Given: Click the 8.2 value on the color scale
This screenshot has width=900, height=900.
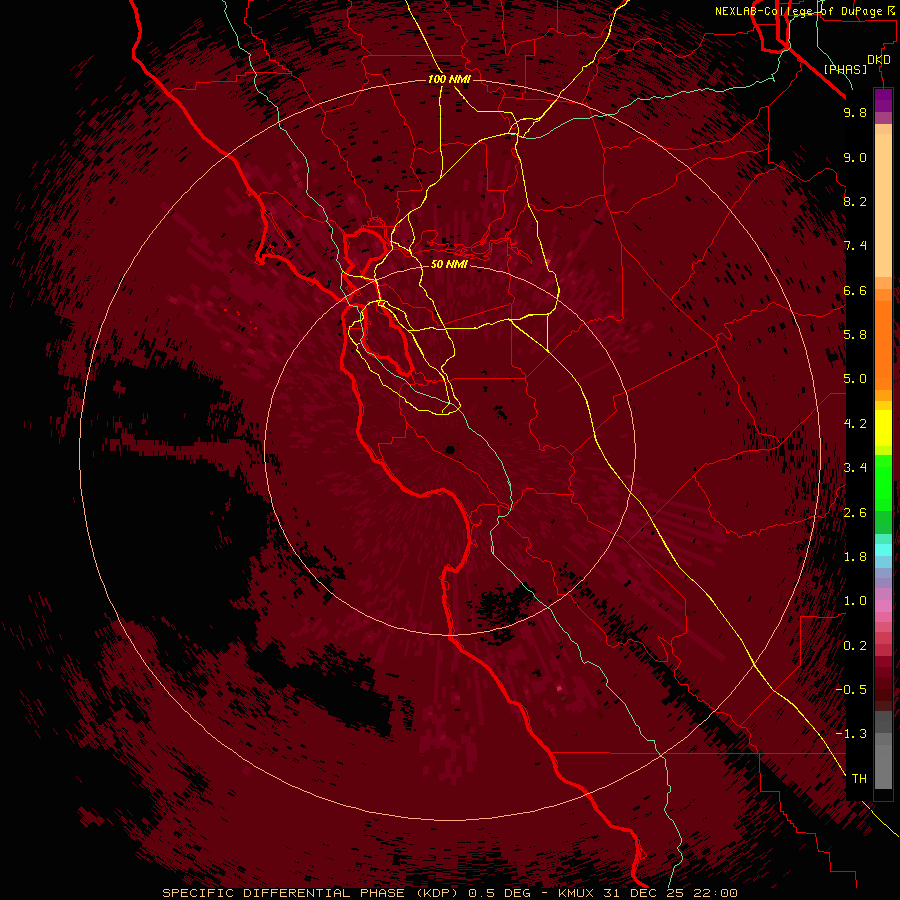Looking at the screenshot, I should [855, 201].
